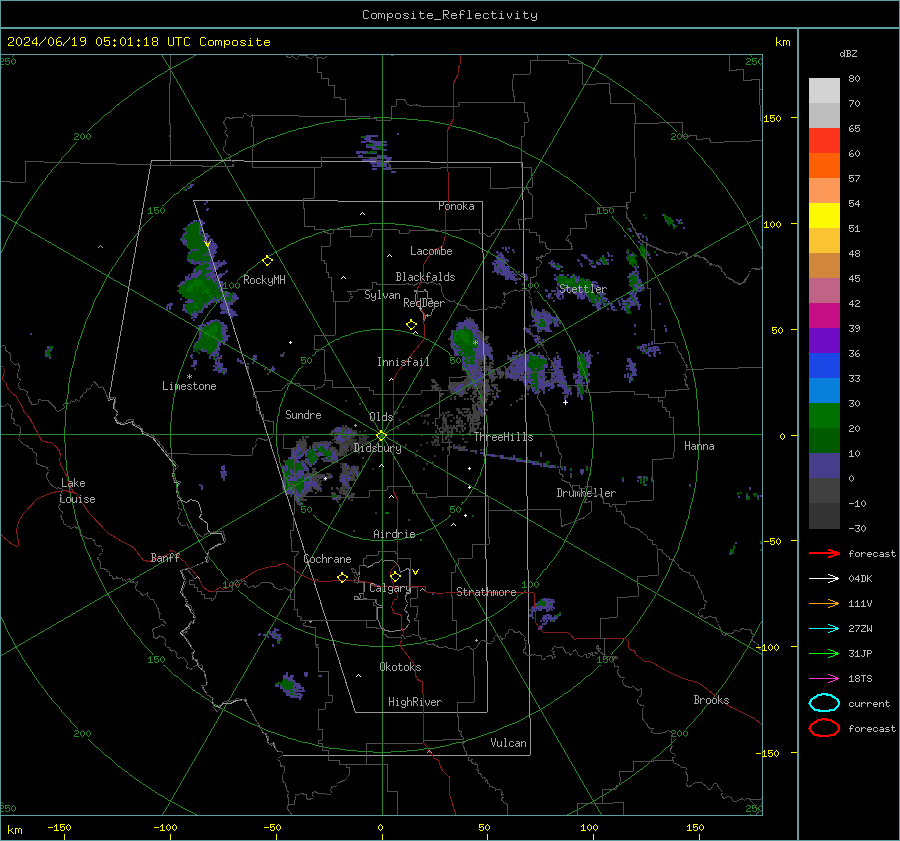Click the cyan 27ZW arrow icon
The image size is (900, 841).
pos(824,628)
